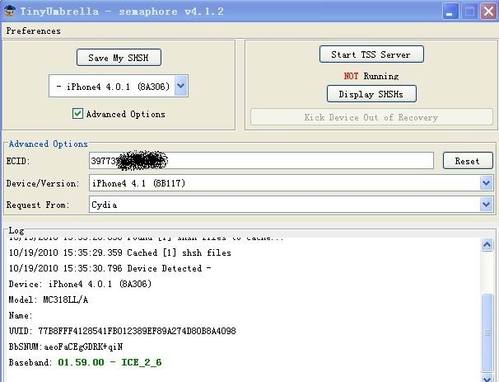Viewport: 499px width, 382px height.
Task: Open the Preferences menu
Action: tap(33, 31)
